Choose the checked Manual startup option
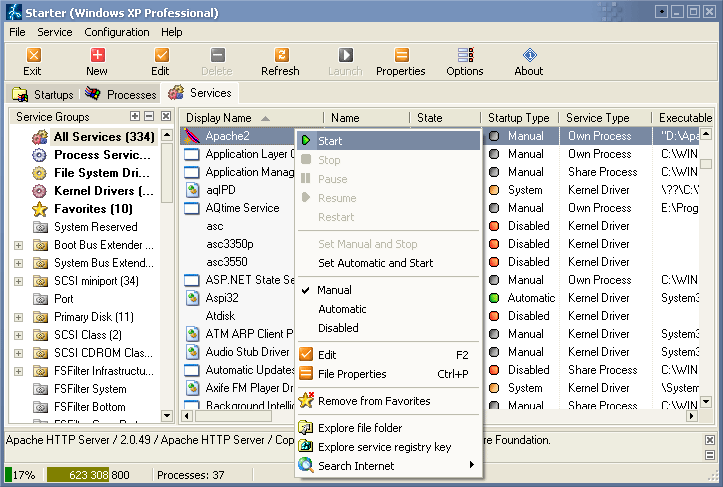This screenshot has width=723, height=487. click(x=334, y=290)
